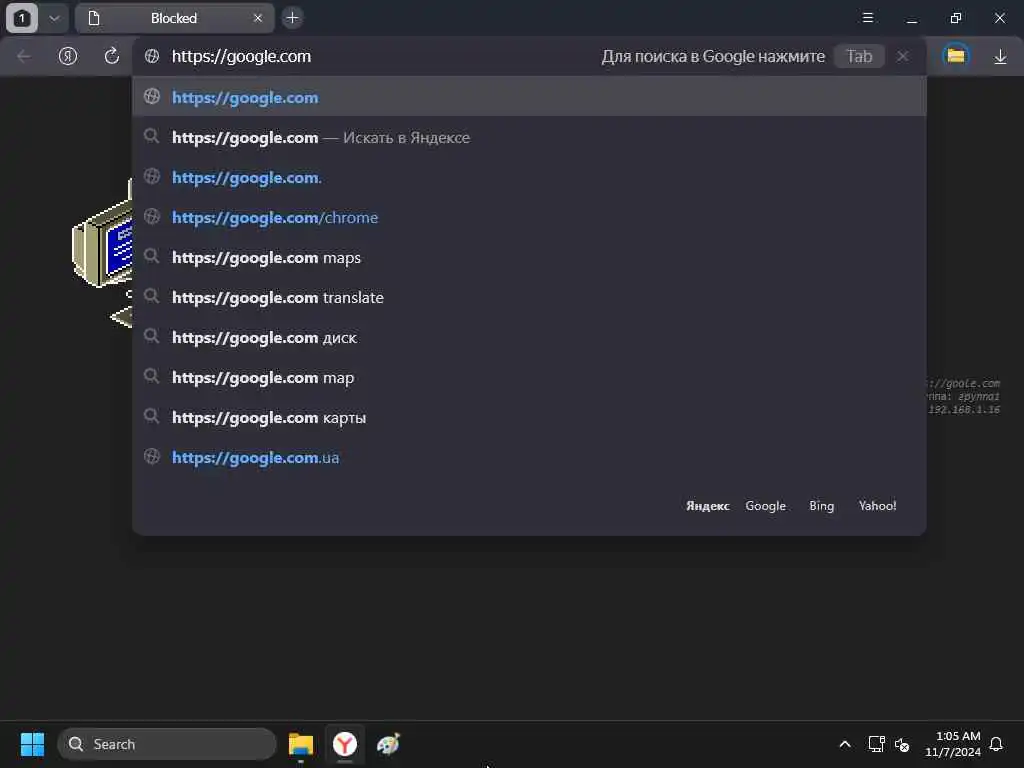Open suggestion https://google.com/chrome

tap(529, 217)
